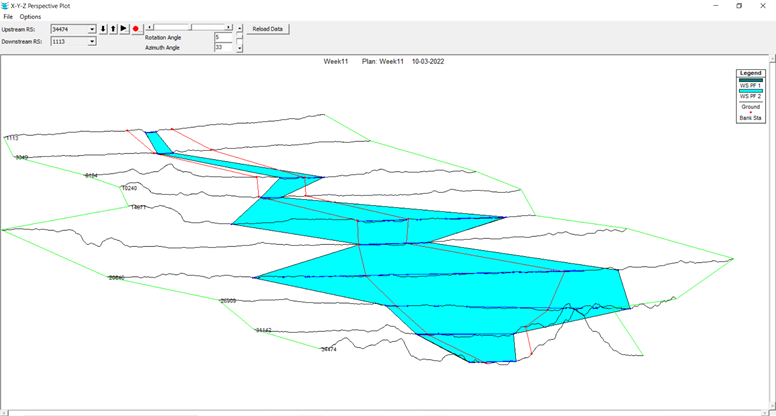
Task: Click the rotation slider left arrow
Action: point(149,27)
